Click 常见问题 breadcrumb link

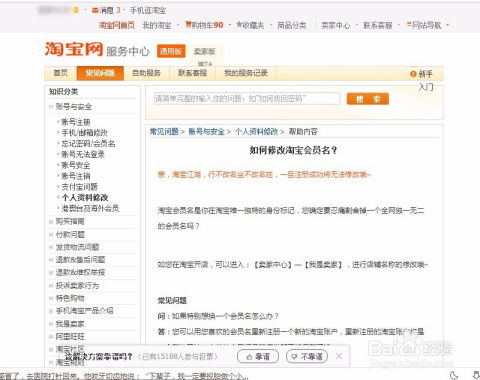(164, 132)
